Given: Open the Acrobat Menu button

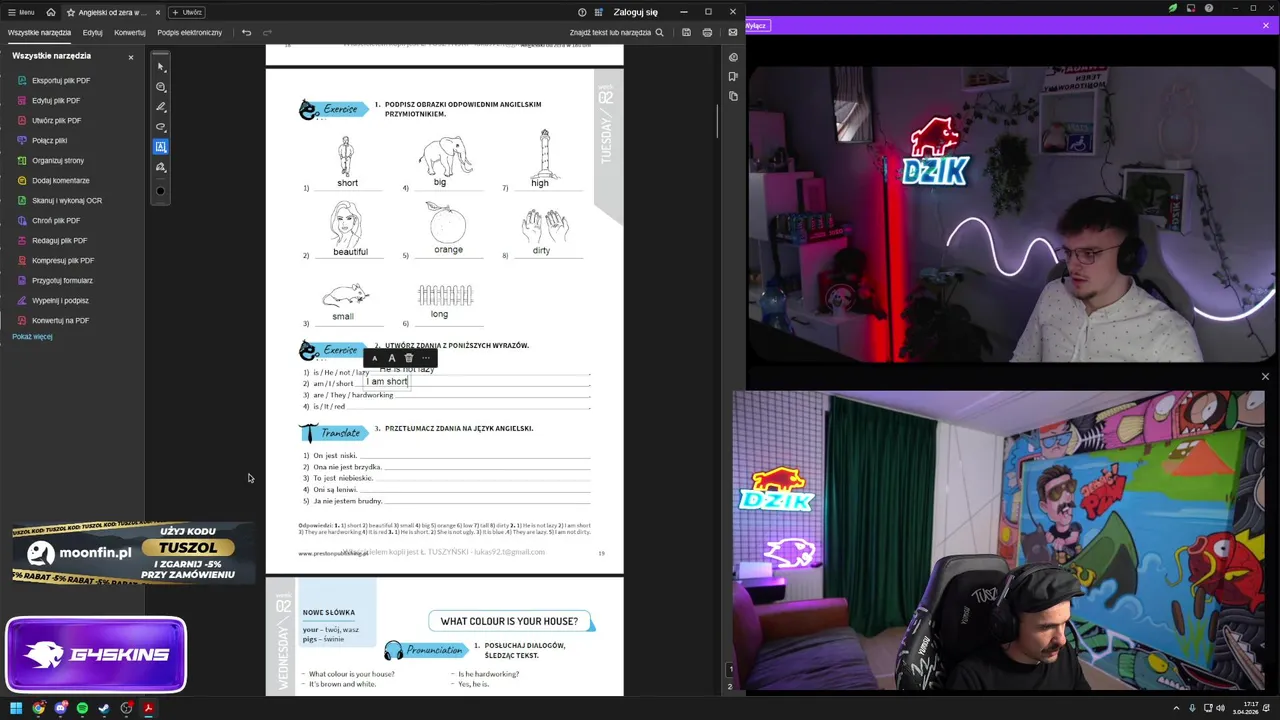Looking at the screenshot, I should (x=20, y=12).
